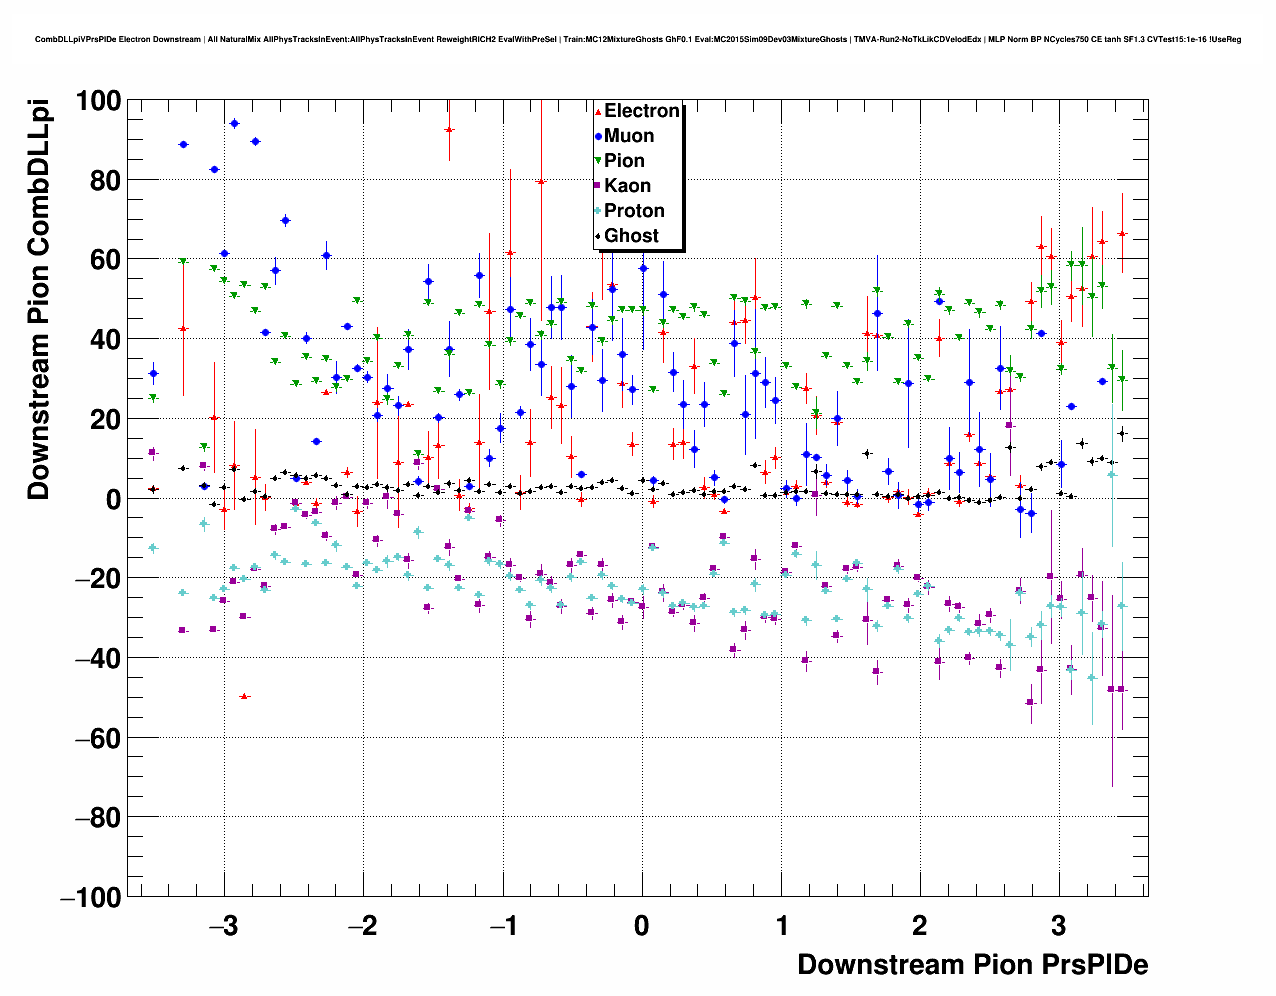Click the isolated red Electron point near −50

[x=244, y=696]
